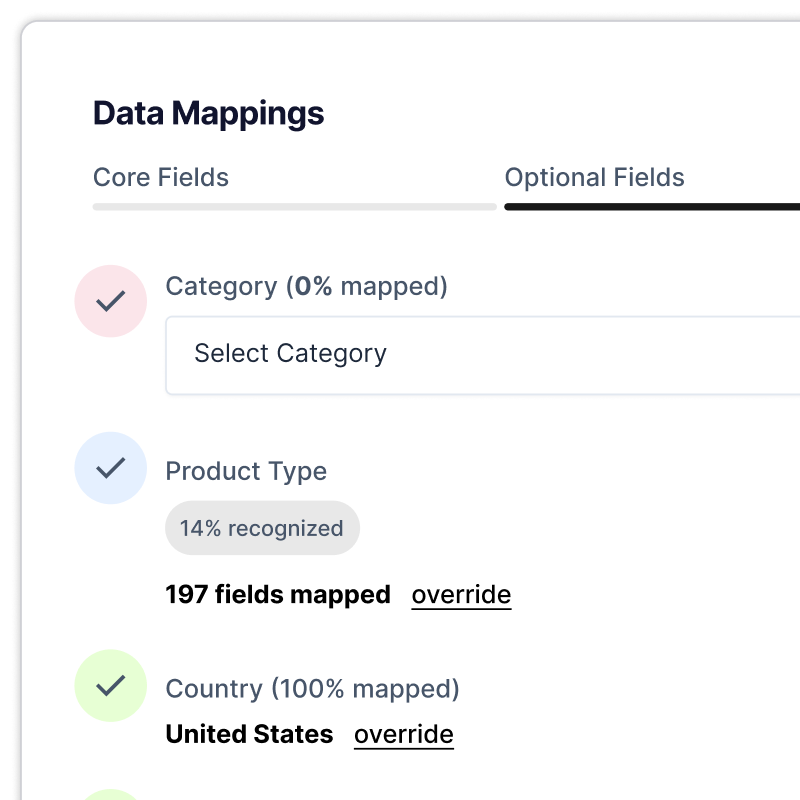Select the Optional Fields tab

pyautogui.click(x=594, y=178)
